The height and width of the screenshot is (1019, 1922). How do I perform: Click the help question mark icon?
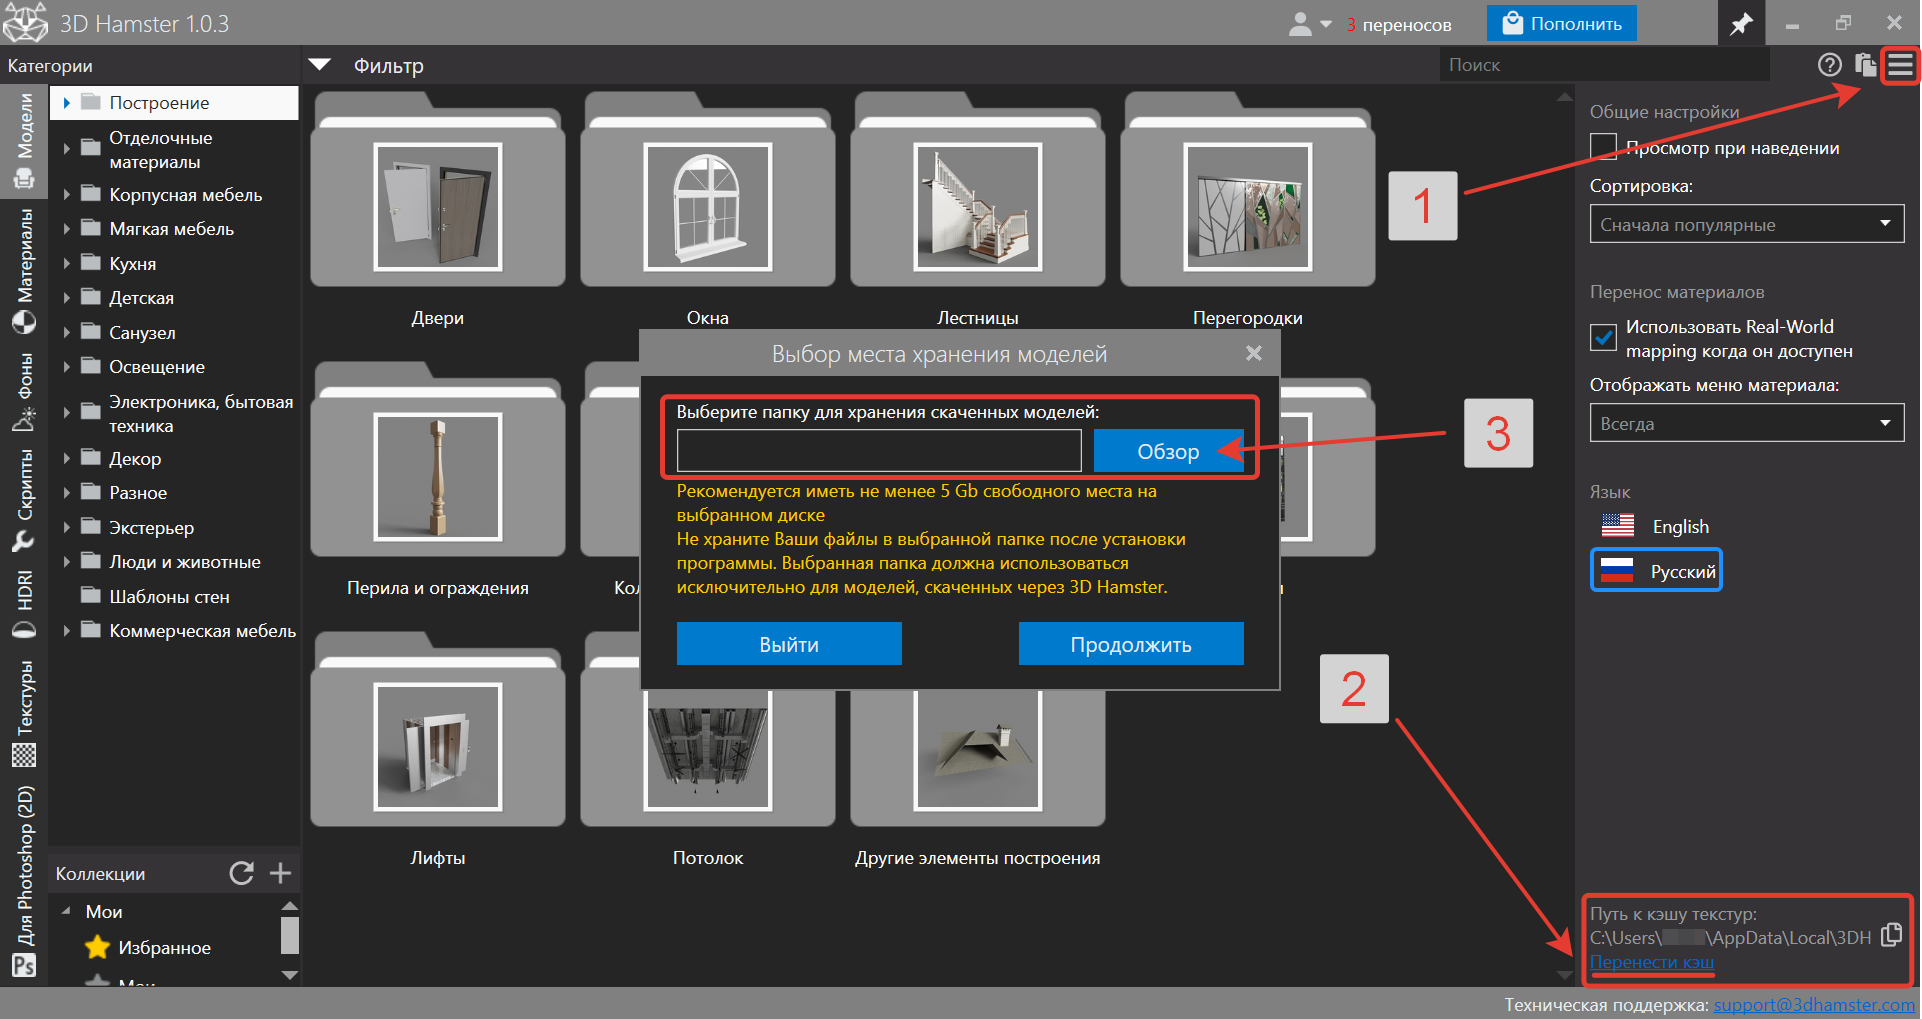(1829, 65)
